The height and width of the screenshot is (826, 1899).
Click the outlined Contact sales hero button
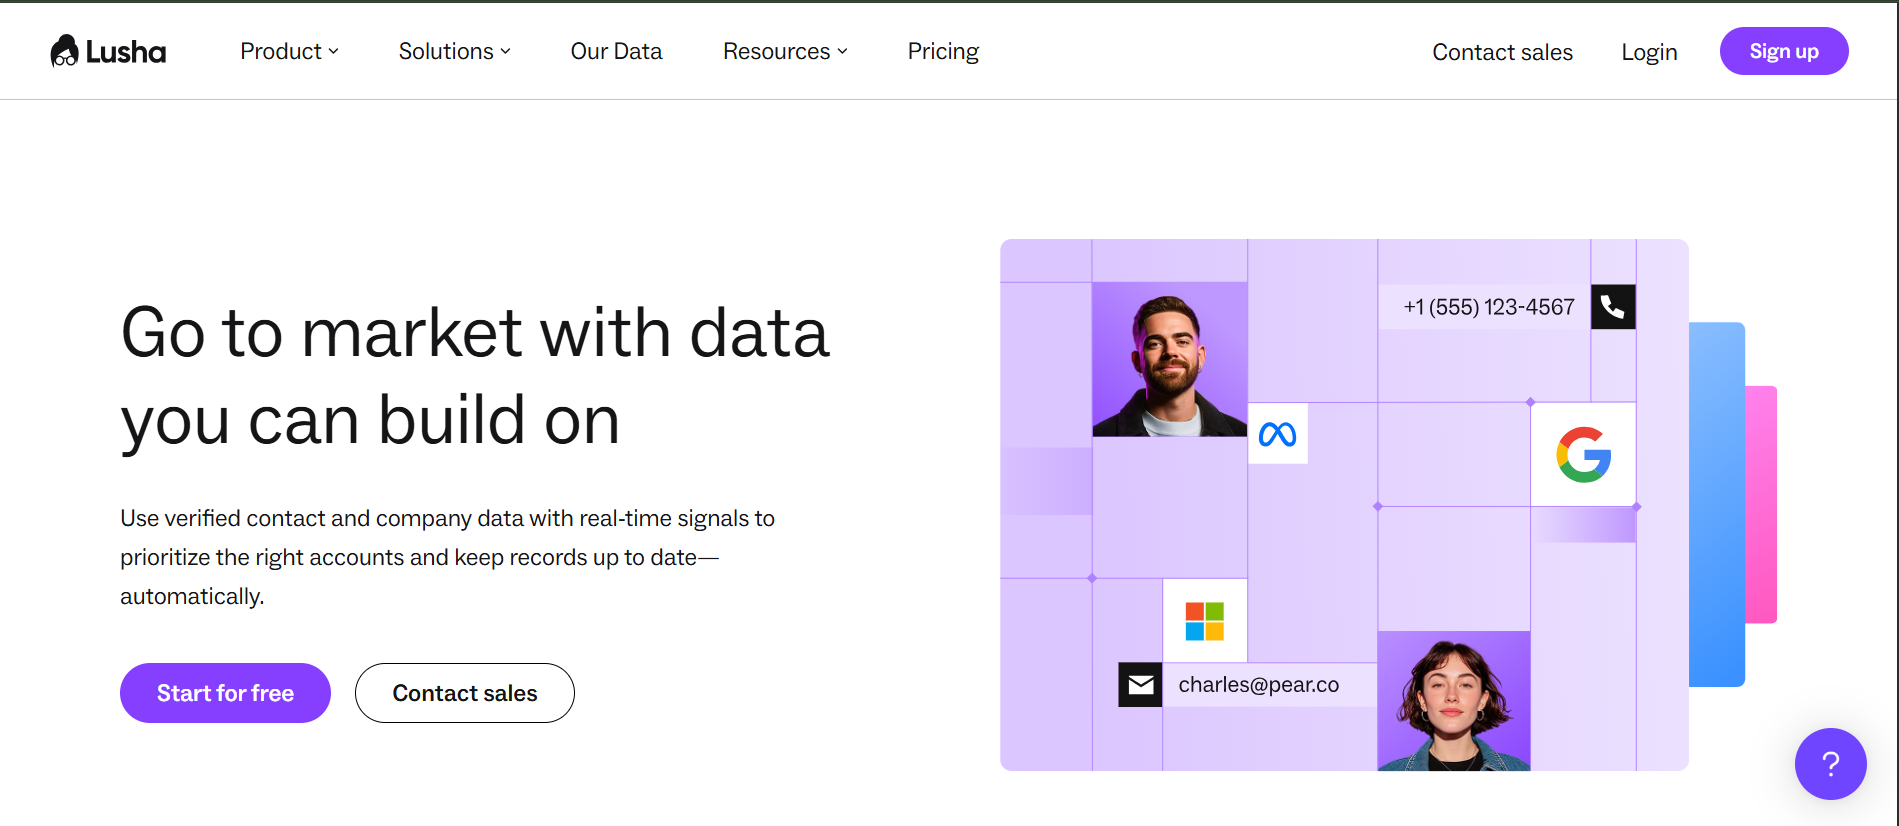[x=464, y=693]
